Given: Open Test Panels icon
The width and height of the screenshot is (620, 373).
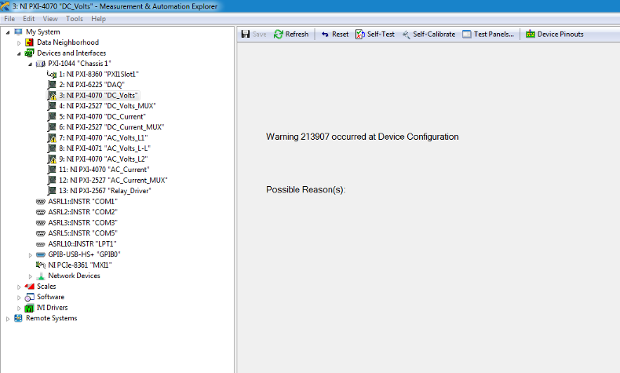Looking at the screenshot, I should (467, 34).
